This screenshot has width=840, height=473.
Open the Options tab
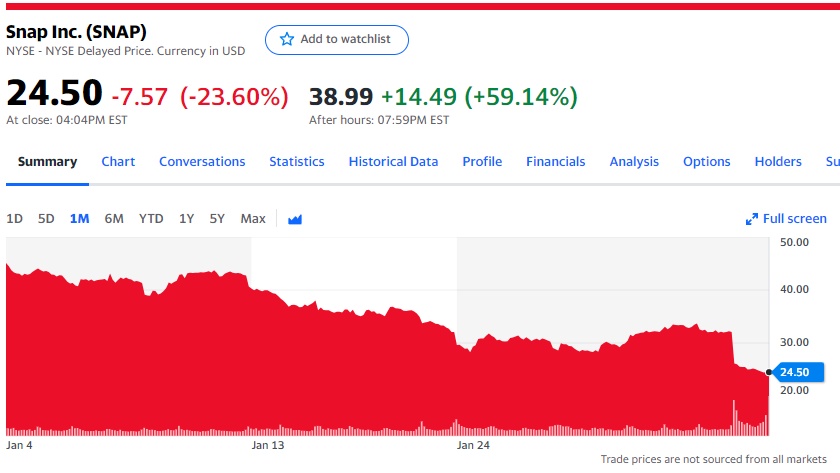pyautogui.click(x=706, y=161)
